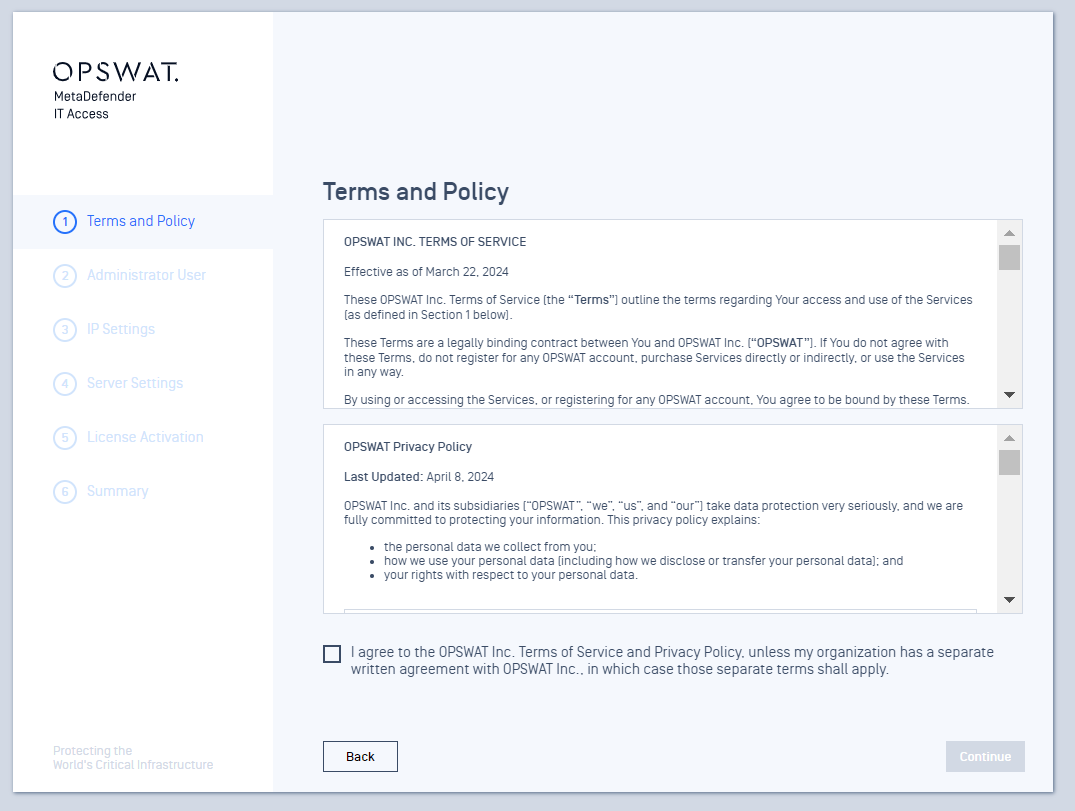Check the agree to Terms of Service checkbox

332,654
